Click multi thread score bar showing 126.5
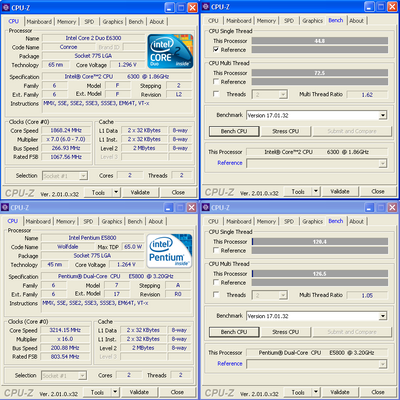 click(320, 273)
